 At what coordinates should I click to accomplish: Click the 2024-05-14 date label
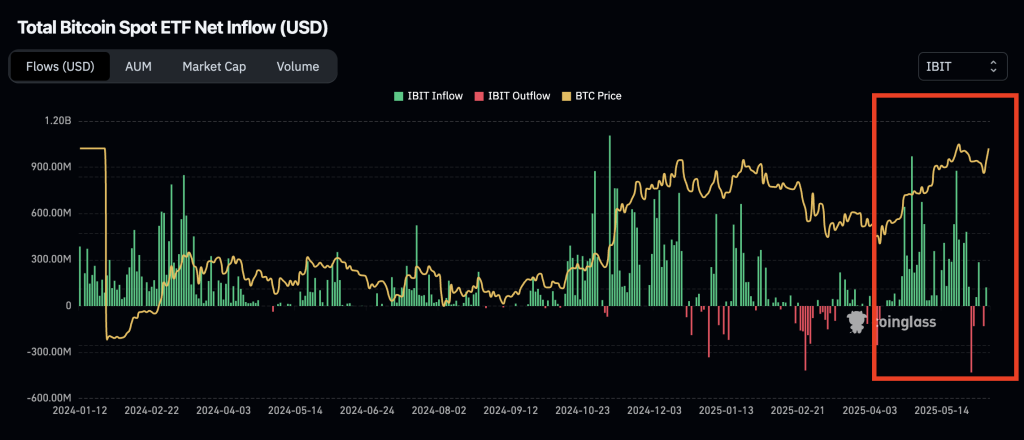[x=295, y=411]
